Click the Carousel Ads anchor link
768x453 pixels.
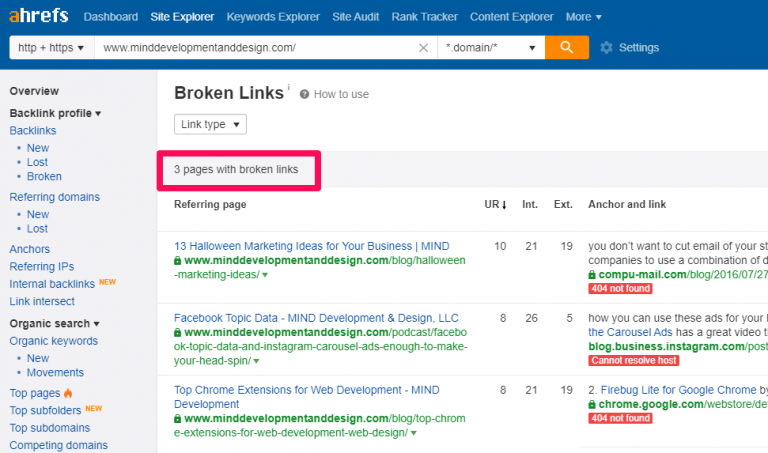pos(630,333)
